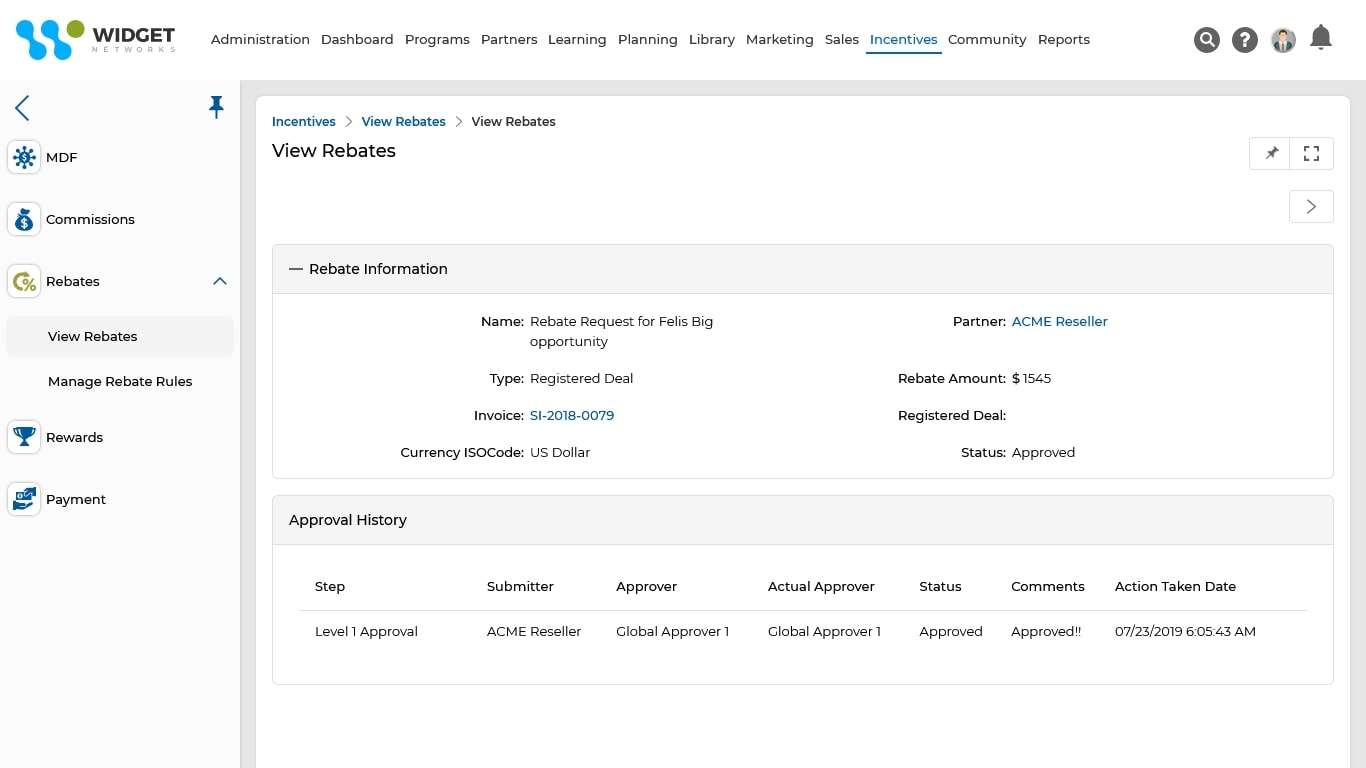This screenshot has height=768, width=1366.
Task: Open the Marketing top menu
Action: click(779, 40)
